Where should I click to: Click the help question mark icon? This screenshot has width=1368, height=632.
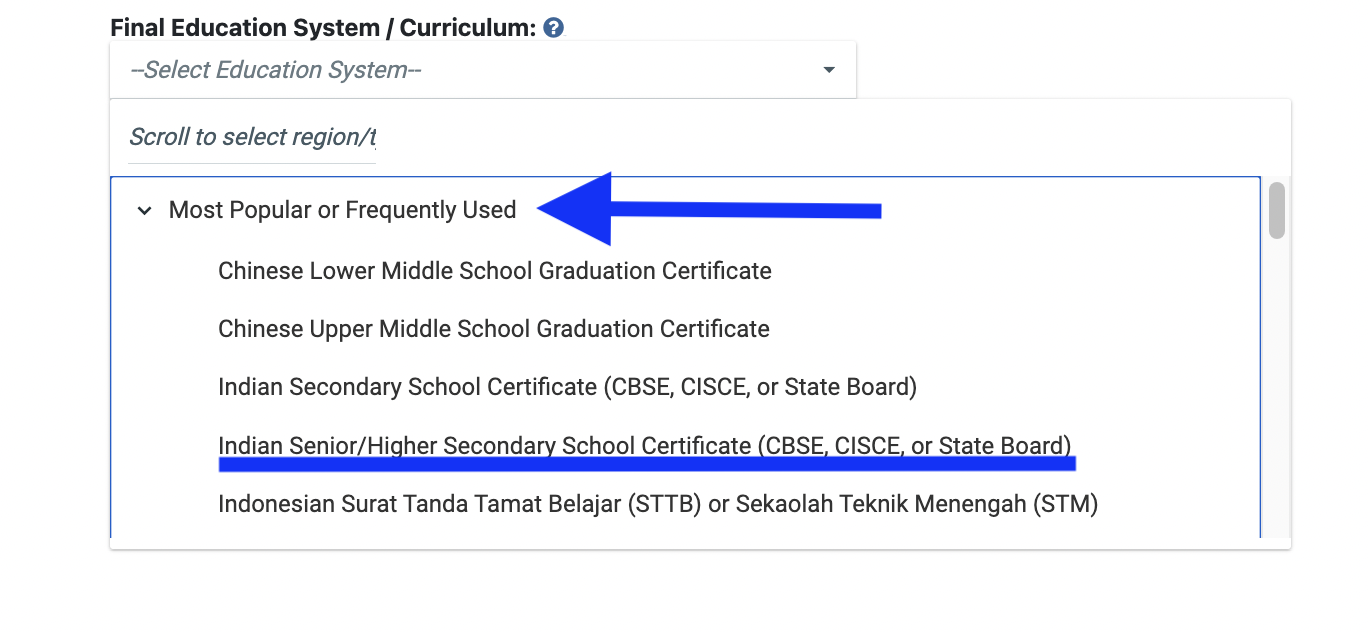coord(554,28)
